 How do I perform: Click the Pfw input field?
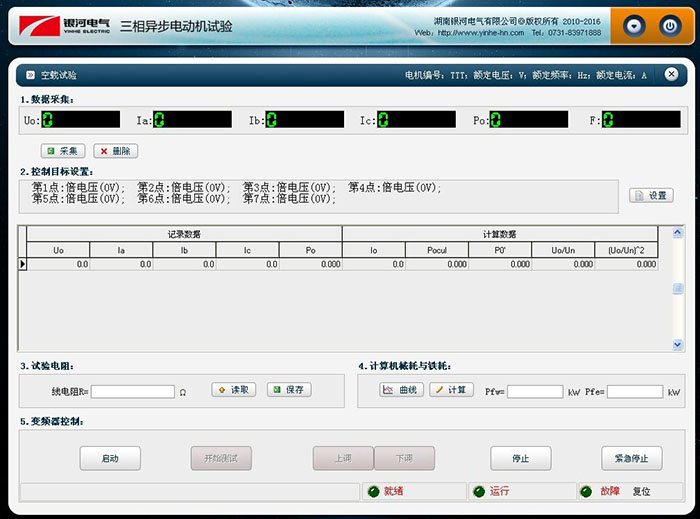[x=534, y=392]
